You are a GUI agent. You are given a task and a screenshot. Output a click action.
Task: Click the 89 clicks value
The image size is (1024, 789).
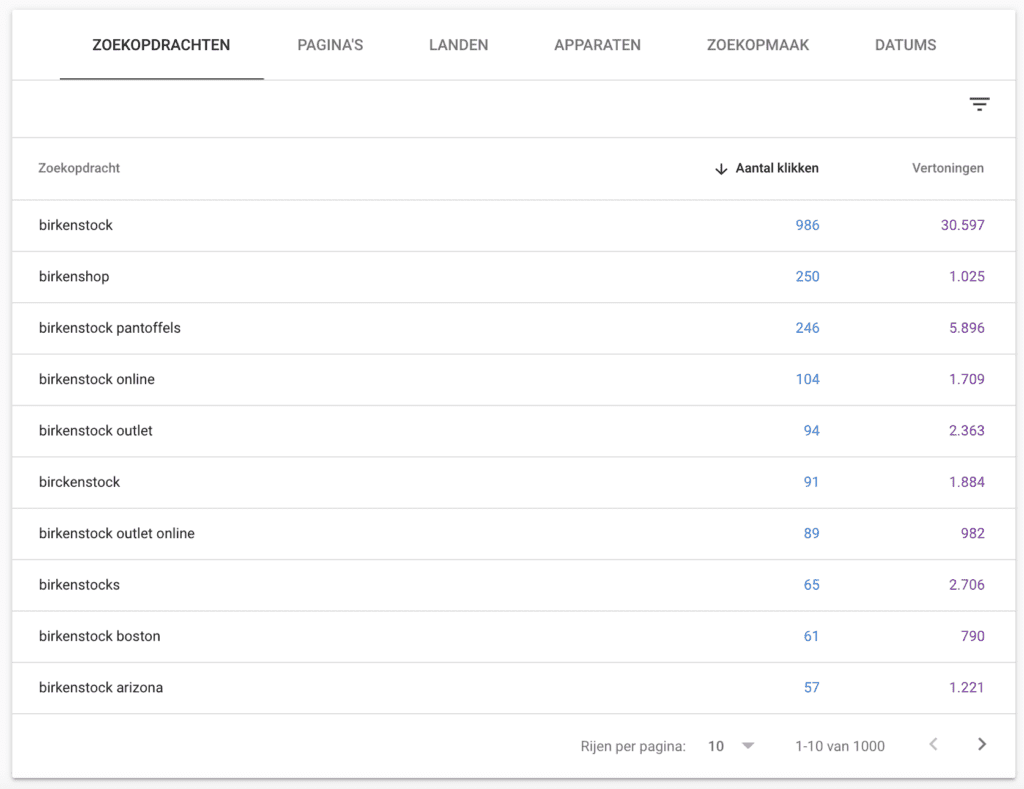811,533
